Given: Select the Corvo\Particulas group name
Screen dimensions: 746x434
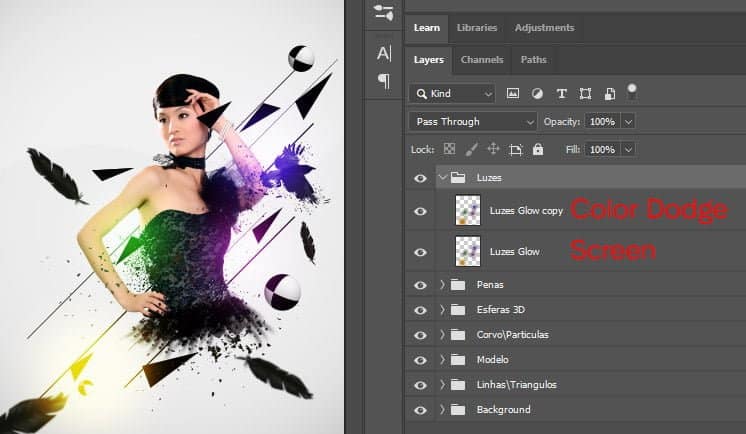Looking at the screenshot, I should pos(512,335).
